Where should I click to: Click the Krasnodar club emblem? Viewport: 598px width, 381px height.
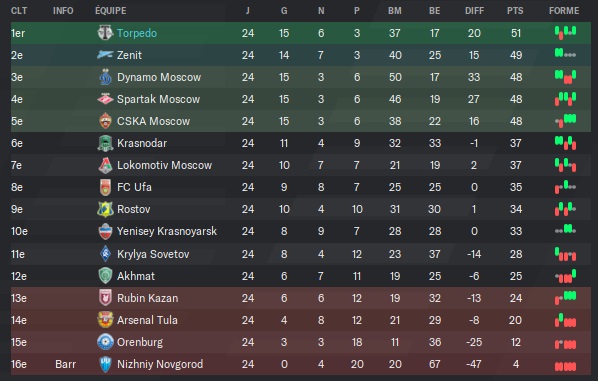(x=105, y=143)
